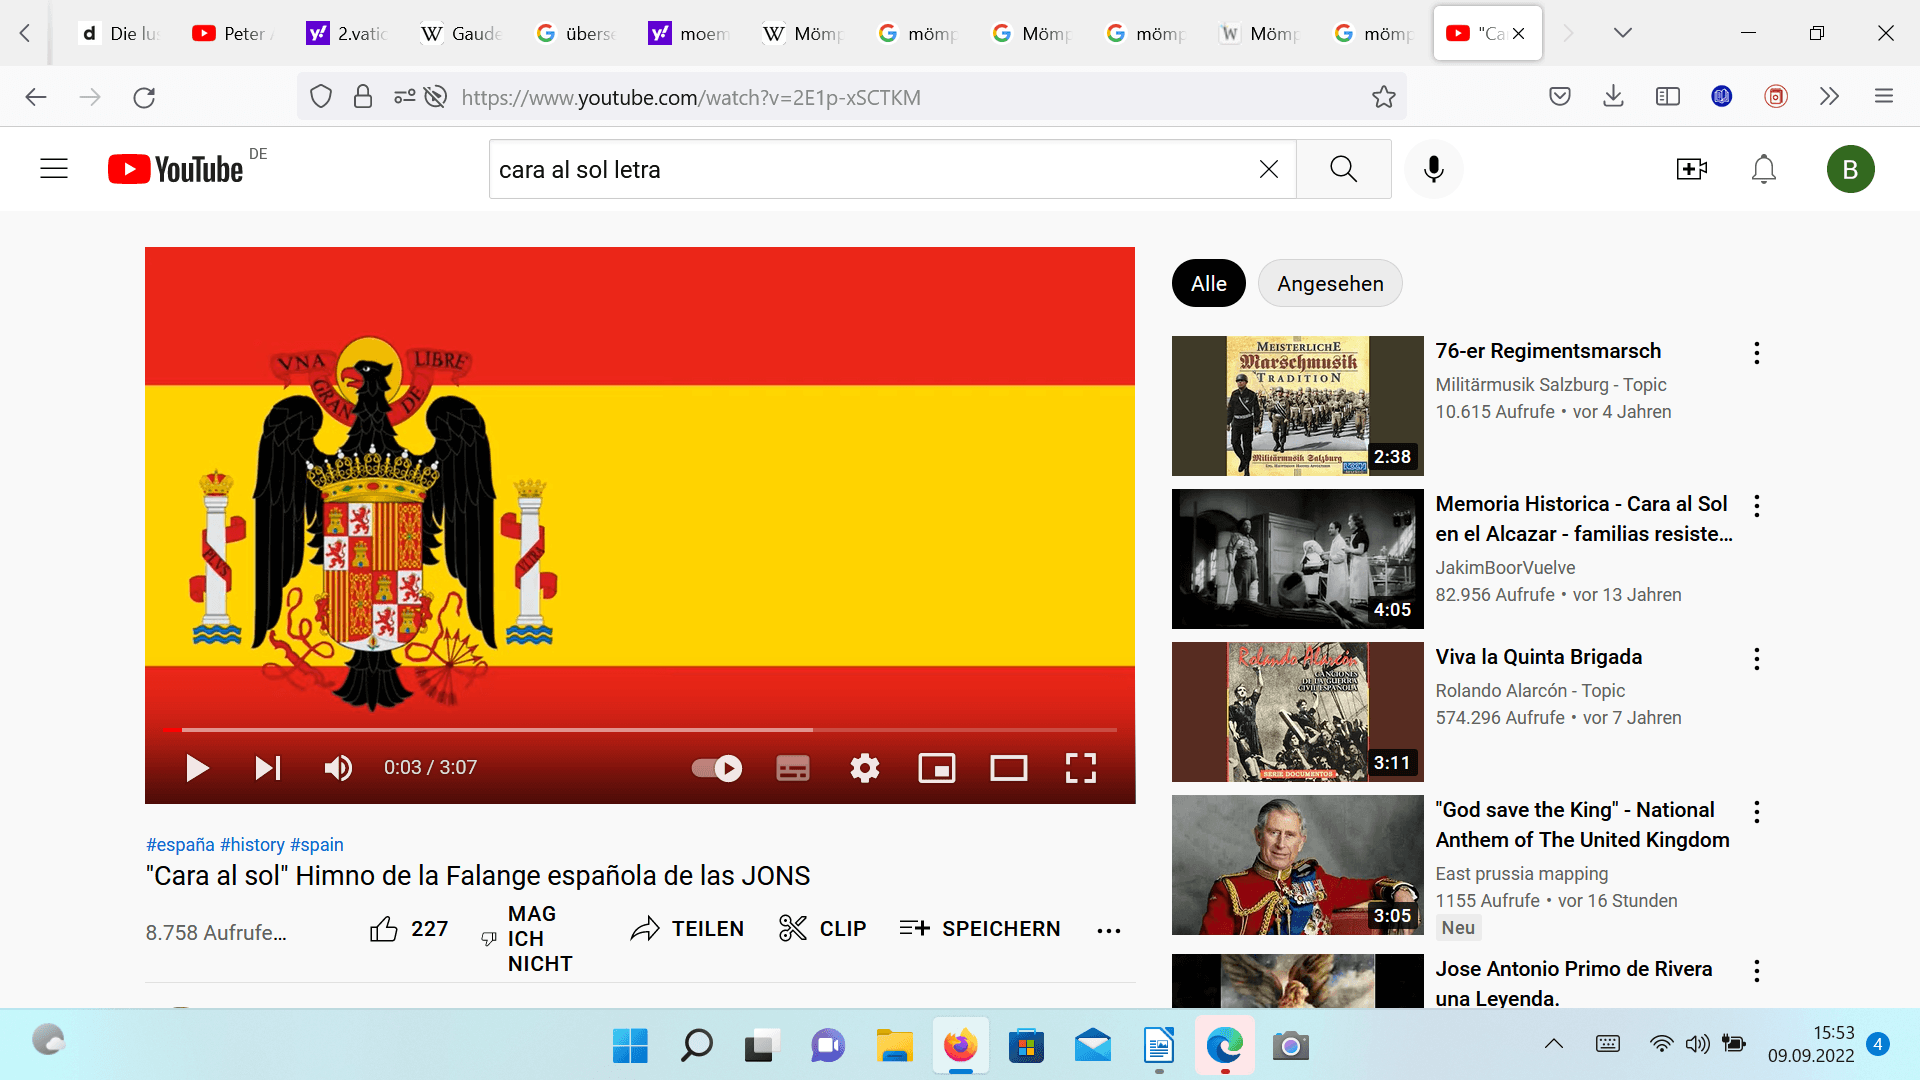Screen dimensions: 1920x1080
Task: Open Memoria Historica Cara al Sol title
Action: pos(1584,519)
